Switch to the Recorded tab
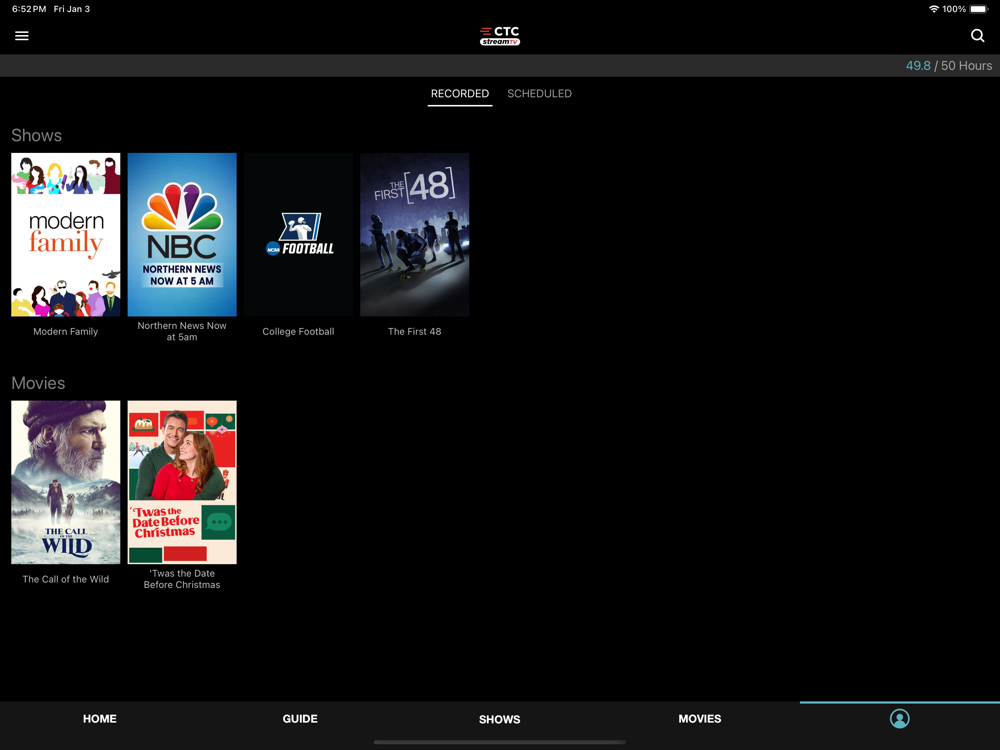The image size is (1000, 750). click(460, 94)
